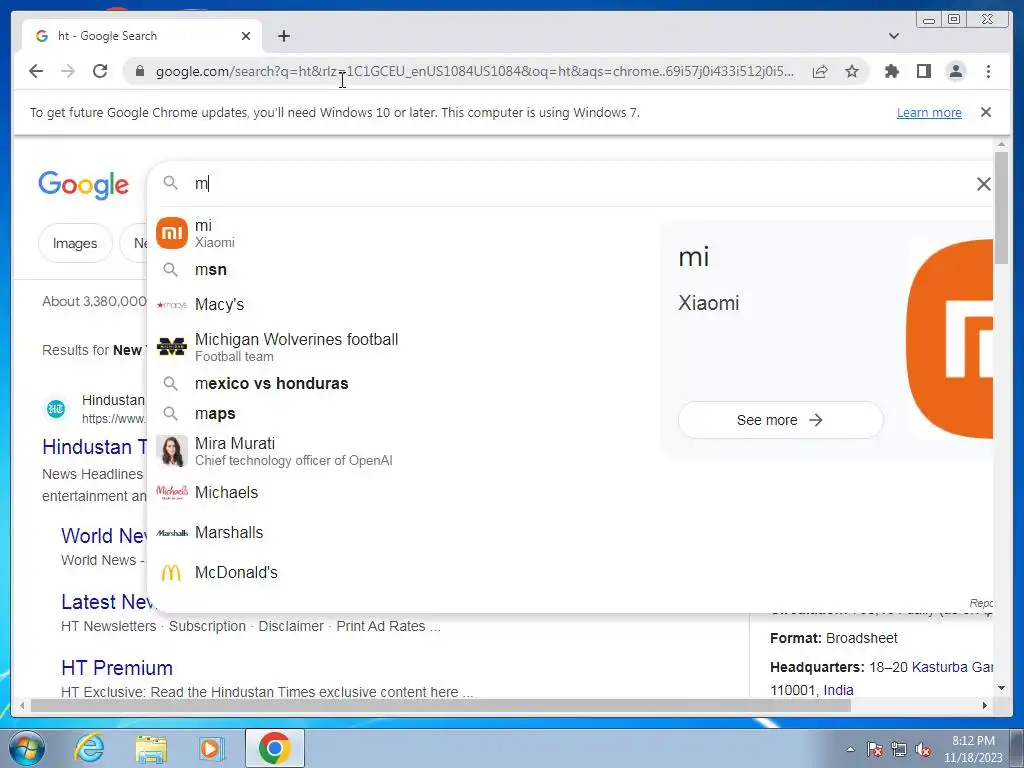Select the Marshalls logo suggestion

click(x=172, y=533)
